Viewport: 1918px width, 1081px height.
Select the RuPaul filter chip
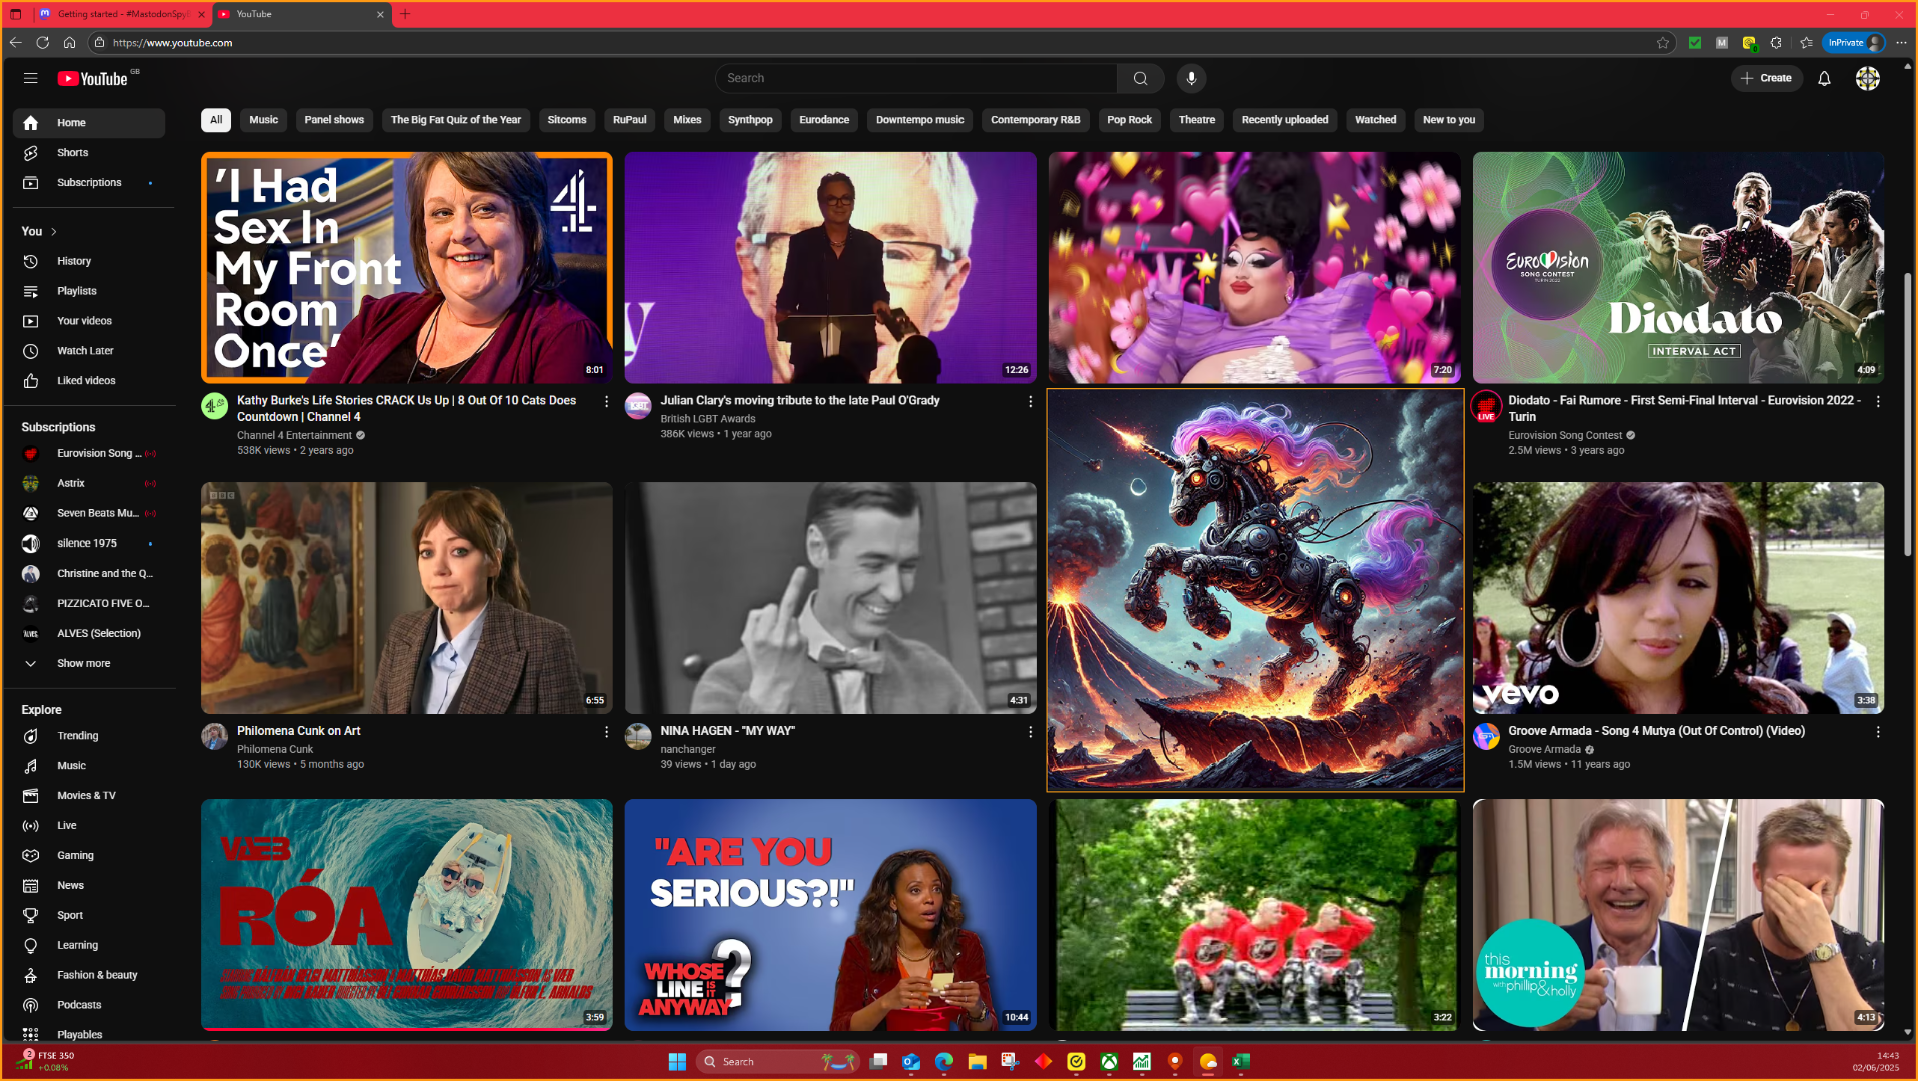pos(630,120)
